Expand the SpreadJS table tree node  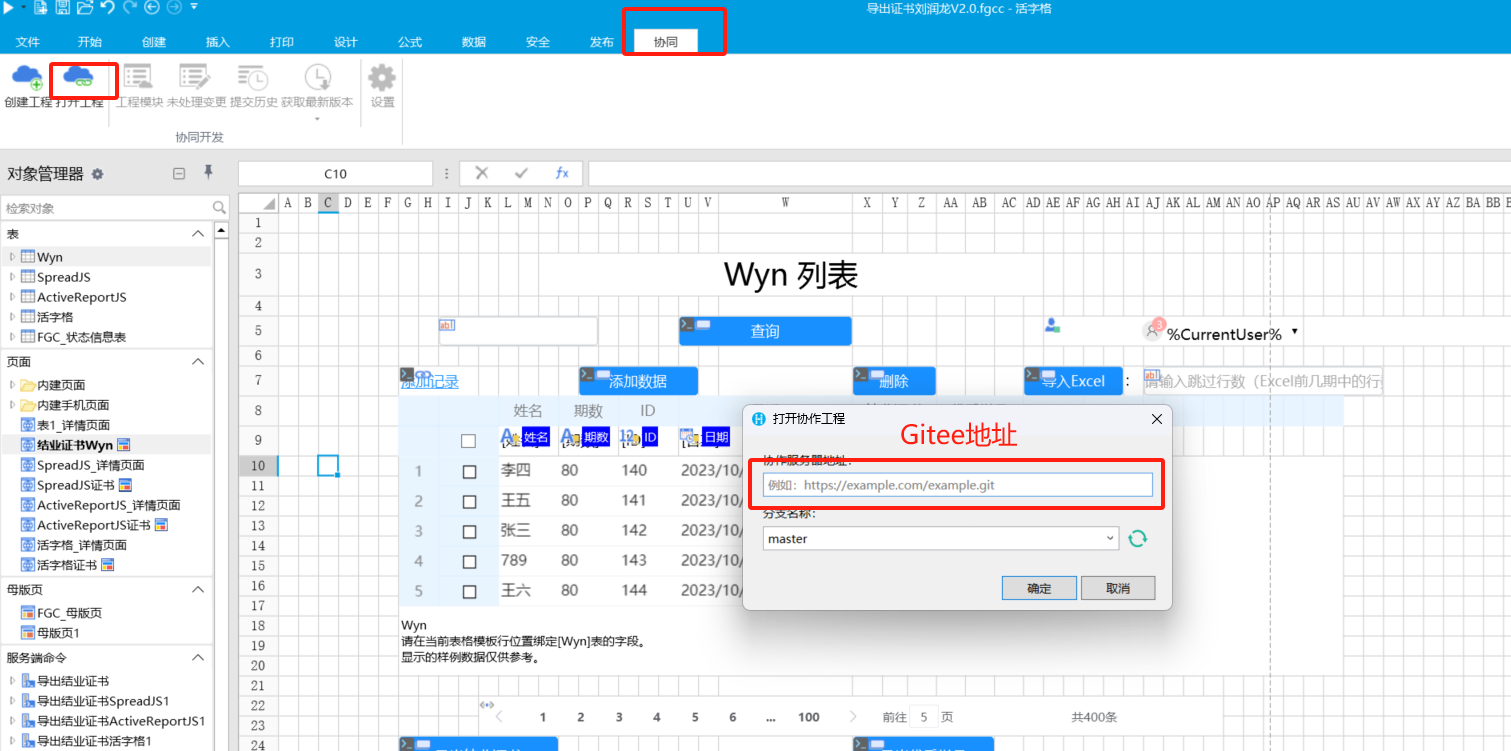click(x=13, y=277)
